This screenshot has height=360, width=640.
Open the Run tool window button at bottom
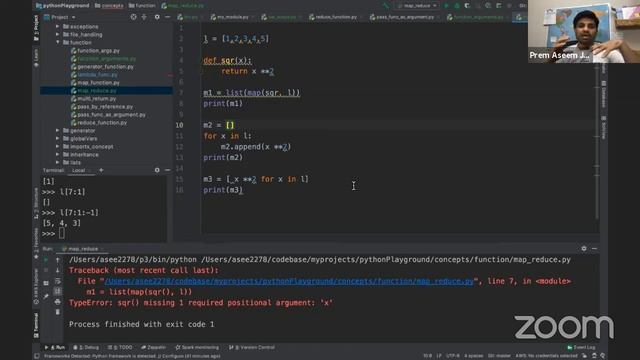click(x=55, y=347)
